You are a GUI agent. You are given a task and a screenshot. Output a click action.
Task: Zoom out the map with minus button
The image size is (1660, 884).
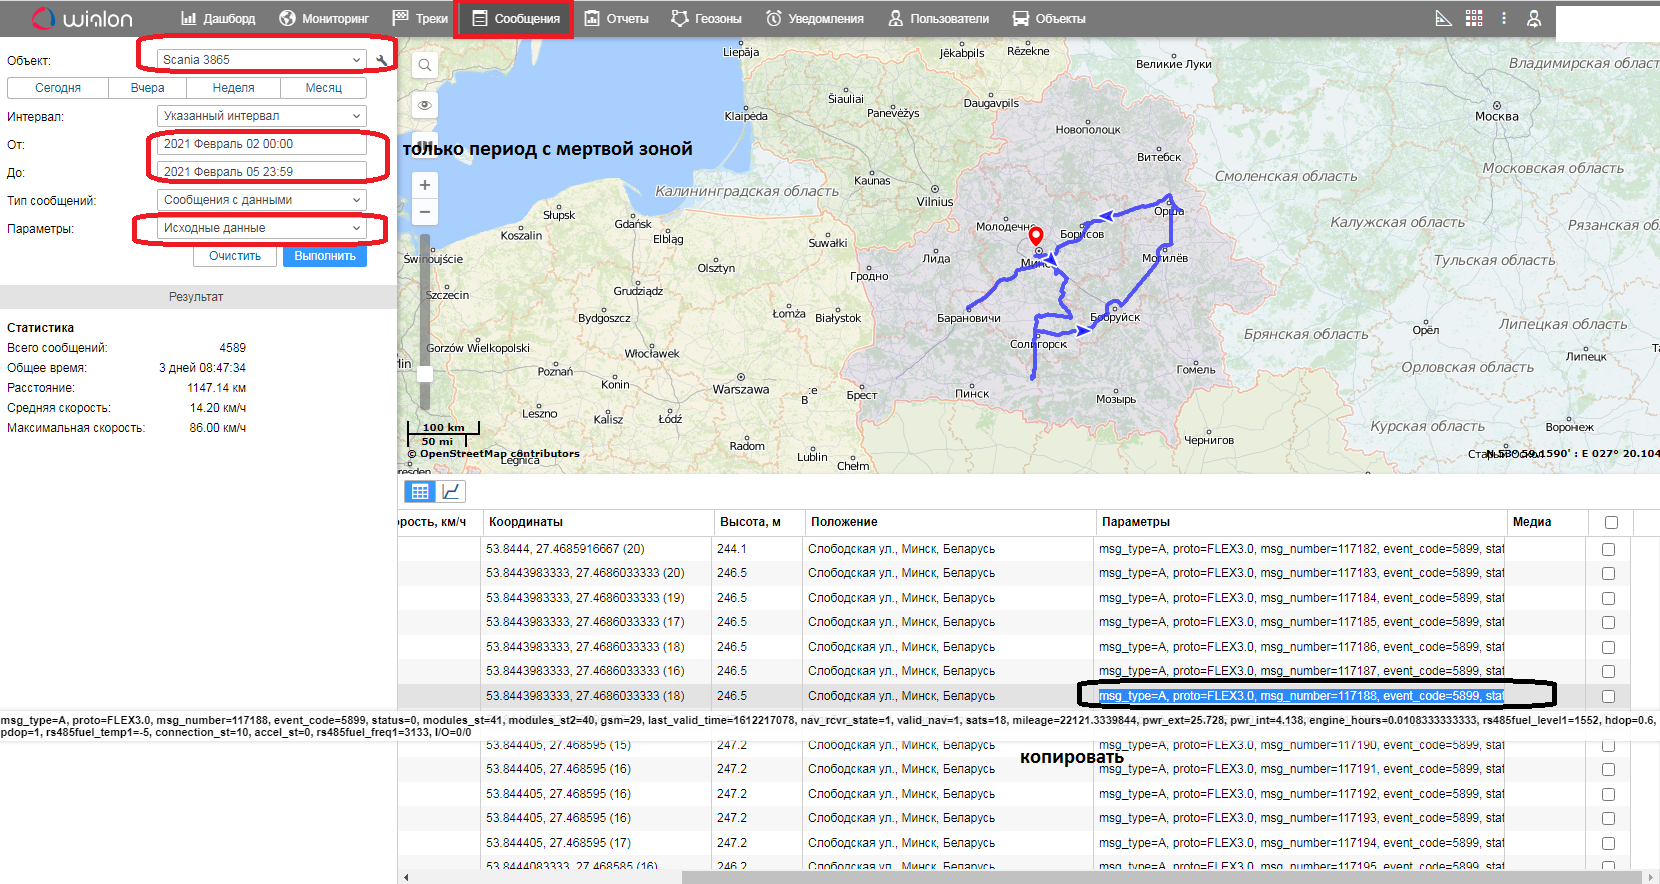tap(425, 212)
